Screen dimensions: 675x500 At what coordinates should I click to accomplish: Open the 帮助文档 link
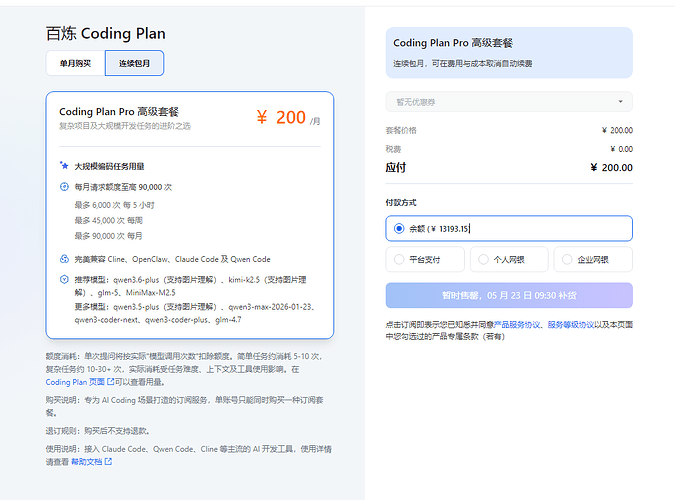(x=87, y=462)
